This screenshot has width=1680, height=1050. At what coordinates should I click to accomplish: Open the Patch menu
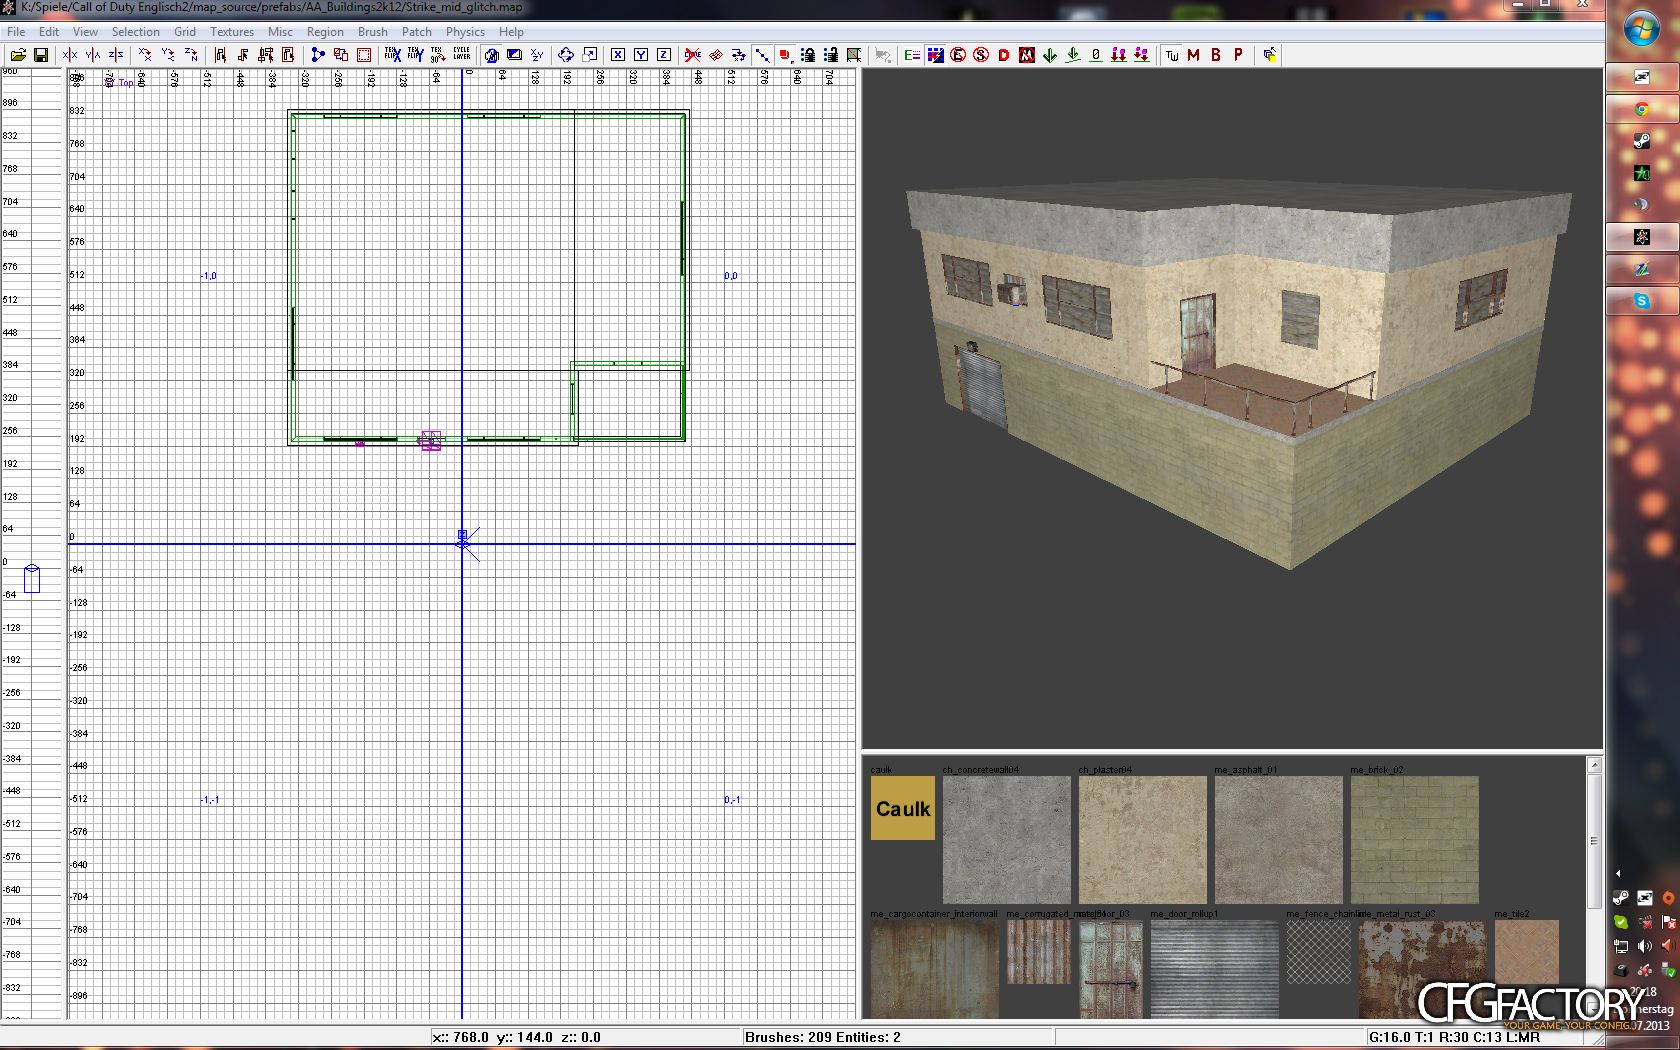coord(417,32)
